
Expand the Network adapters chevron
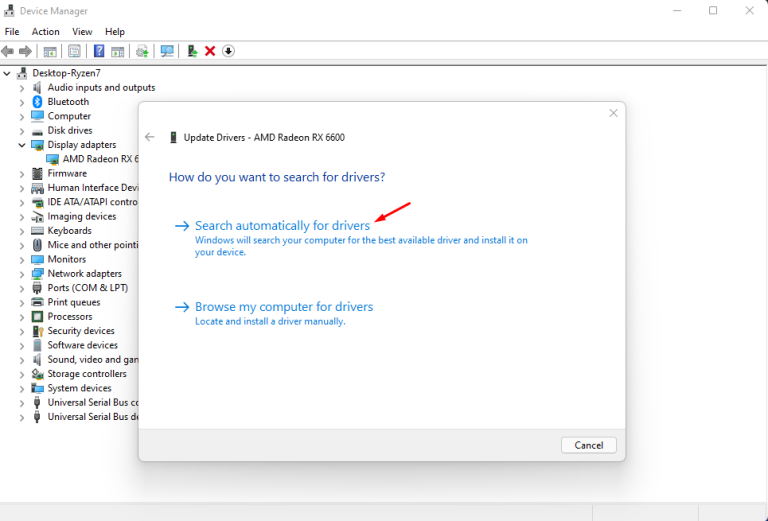pyautogui.click(x=22, y=274)
